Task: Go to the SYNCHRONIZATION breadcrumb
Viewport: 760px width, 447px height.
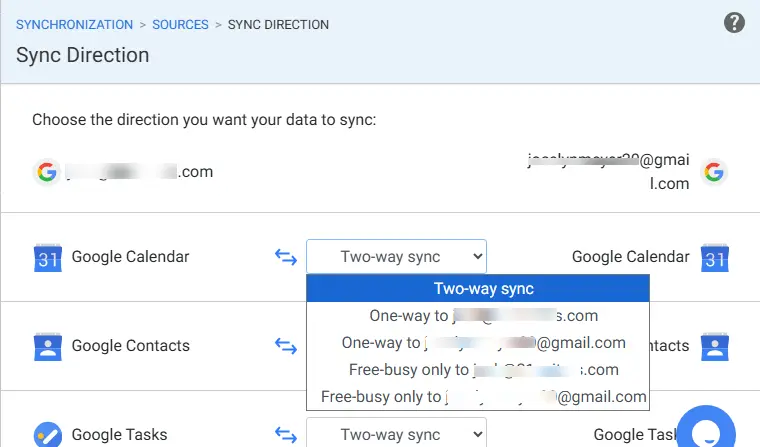Action: click(x=74, y=24)
